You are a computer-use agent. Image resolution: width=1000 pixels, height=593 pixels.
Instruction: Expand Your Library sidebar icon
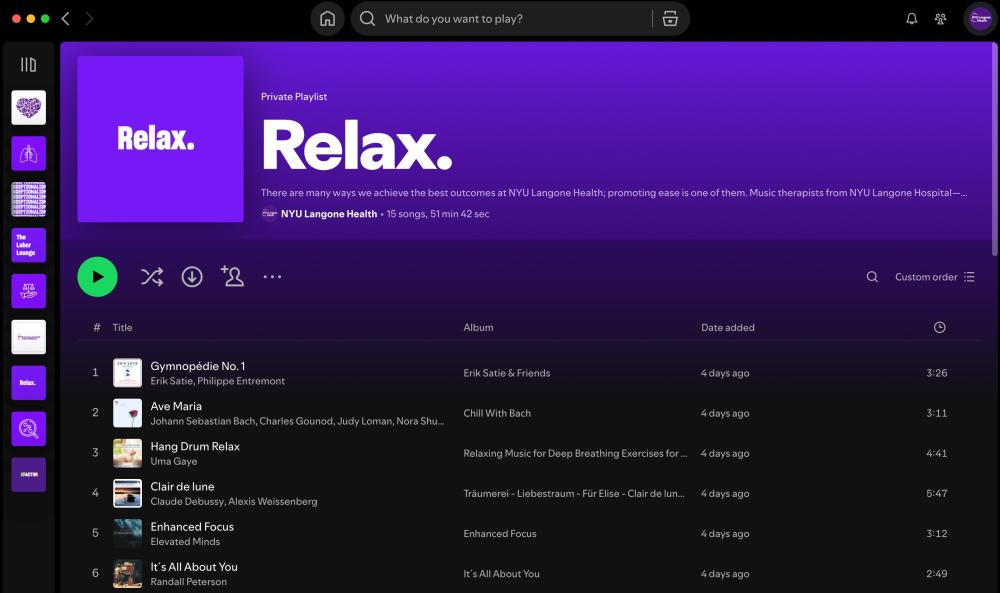[28, 65]
